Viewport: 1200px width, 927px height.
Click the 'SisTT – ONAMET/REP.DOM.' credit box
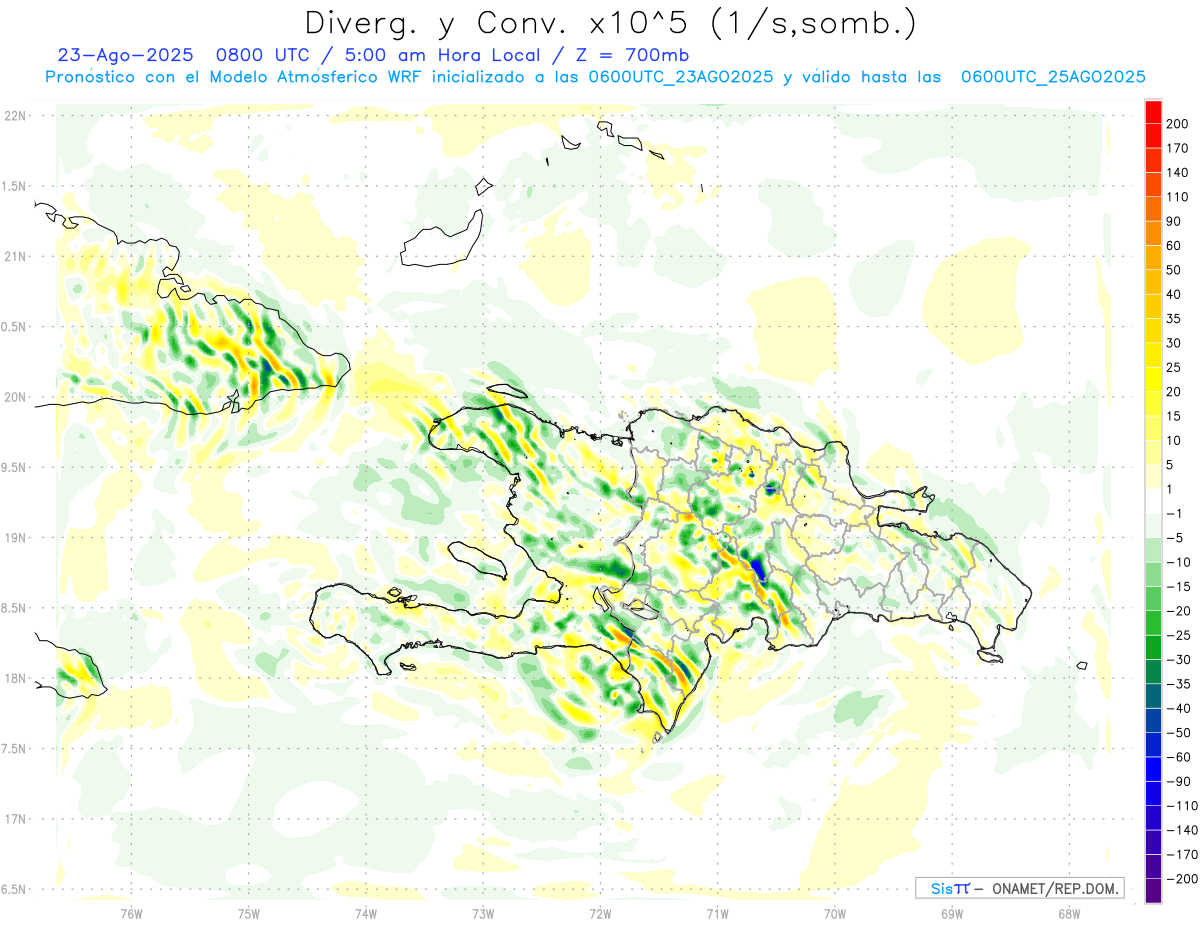(x=1020, y=888)
